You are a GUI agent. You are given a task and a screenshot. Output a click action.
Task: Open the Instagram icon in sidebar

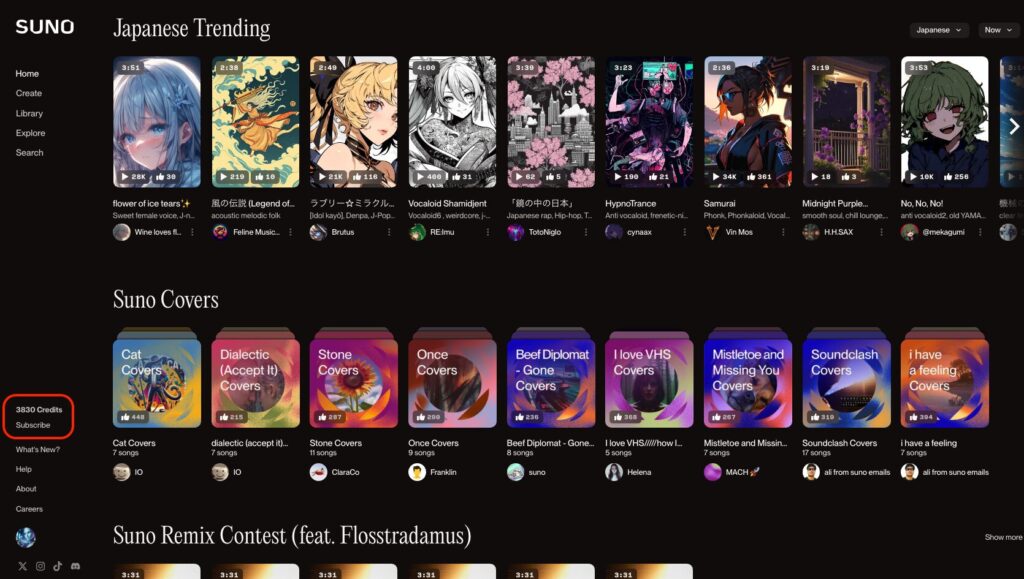click(x=40, y=566)
